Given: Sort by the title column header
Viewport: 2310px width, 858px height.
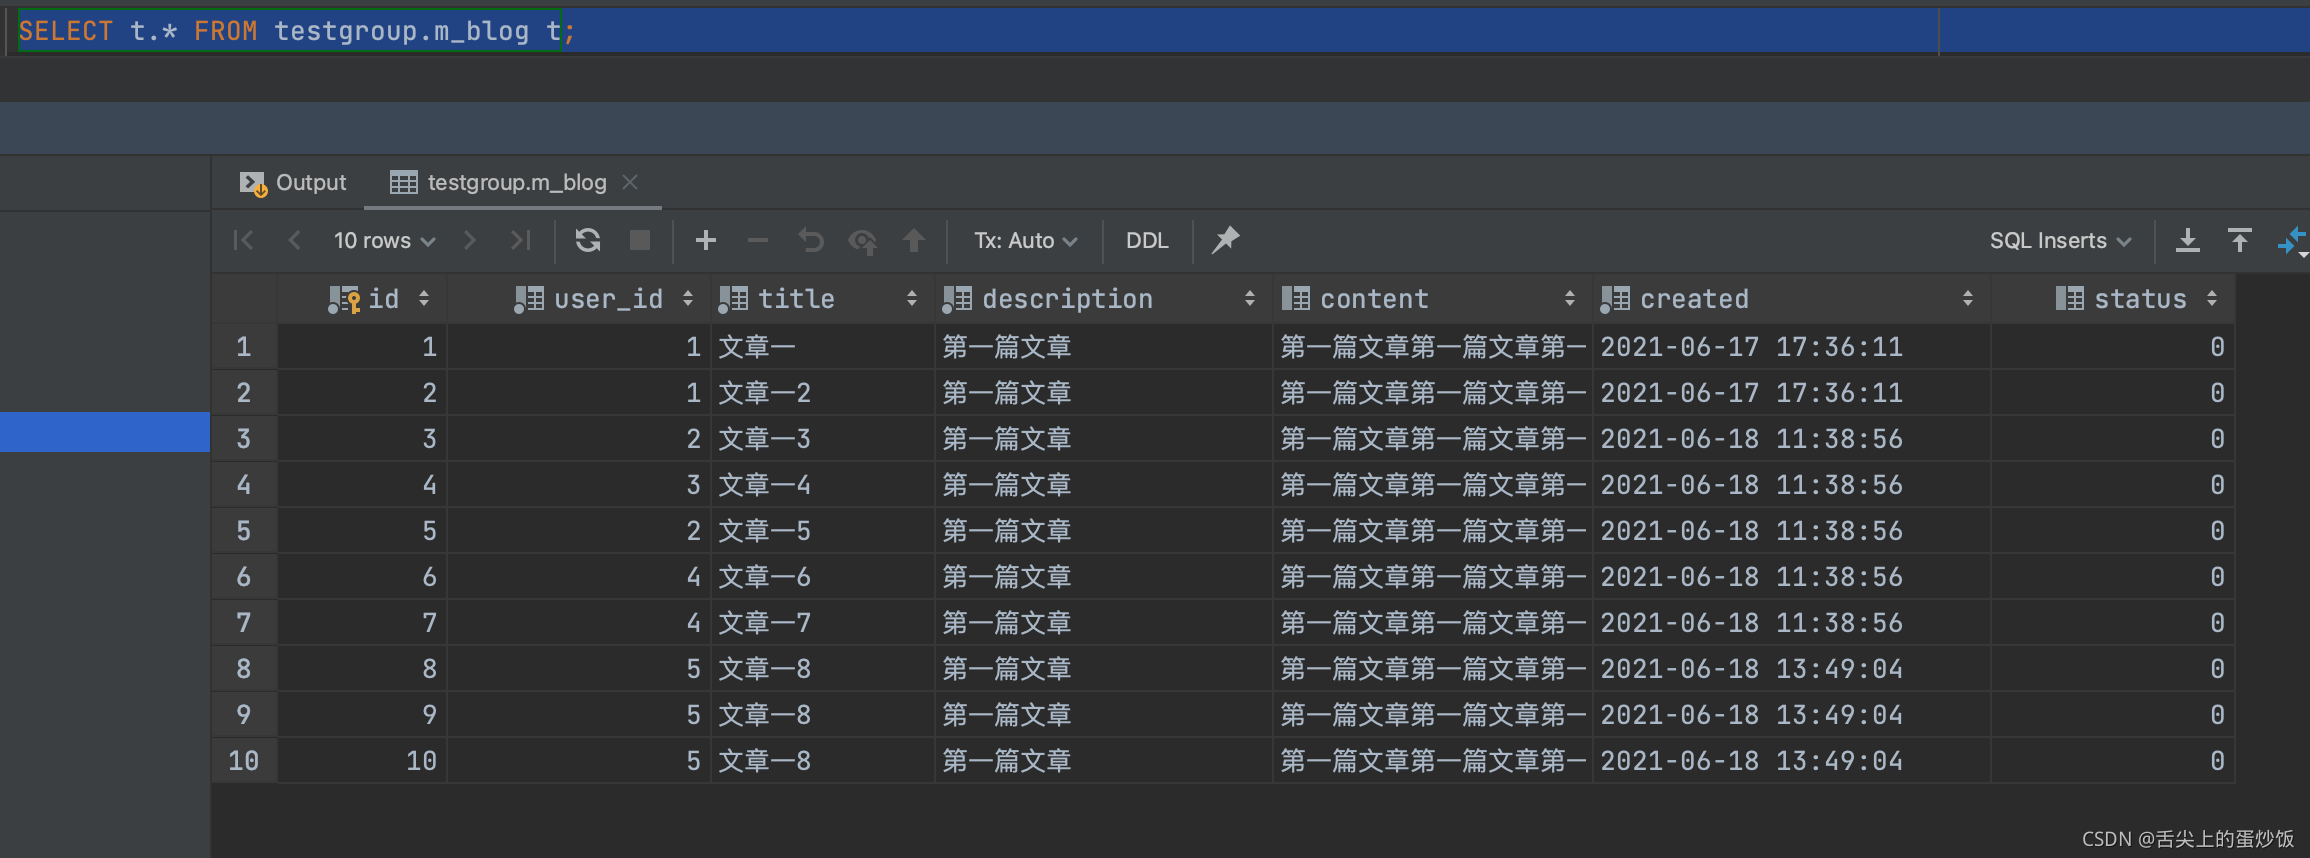Looking at the screenshot, I should click(823, 299).
